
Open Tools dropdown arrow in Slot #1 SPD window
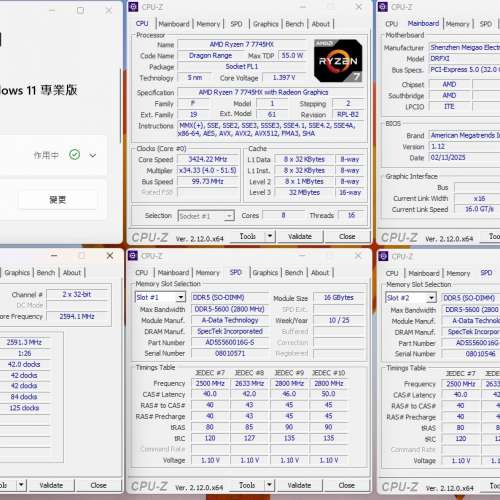pos(269,485)
